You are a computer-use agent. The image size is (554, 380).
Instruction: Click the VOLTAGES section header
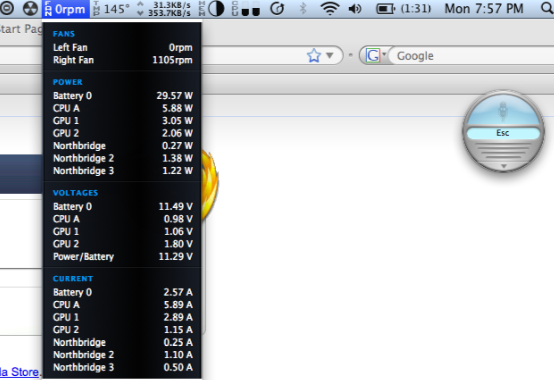[x=75, y=193]
